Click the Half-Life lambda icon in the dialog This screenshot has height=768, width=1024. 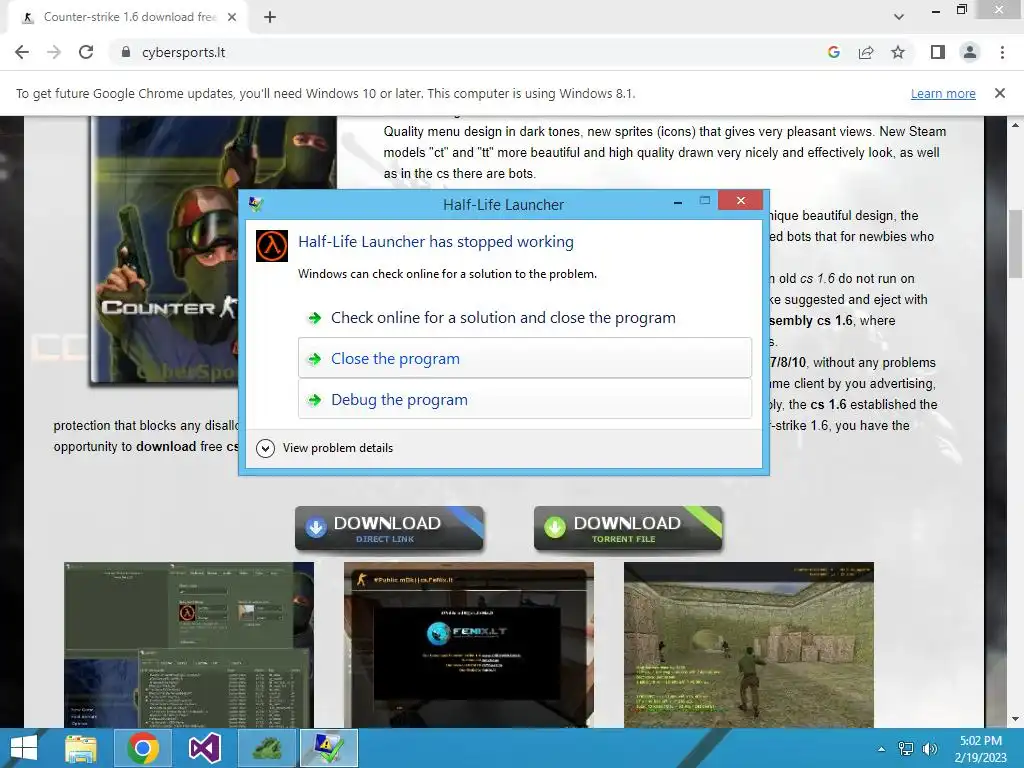pyautogui.click(x=272, y=246)
